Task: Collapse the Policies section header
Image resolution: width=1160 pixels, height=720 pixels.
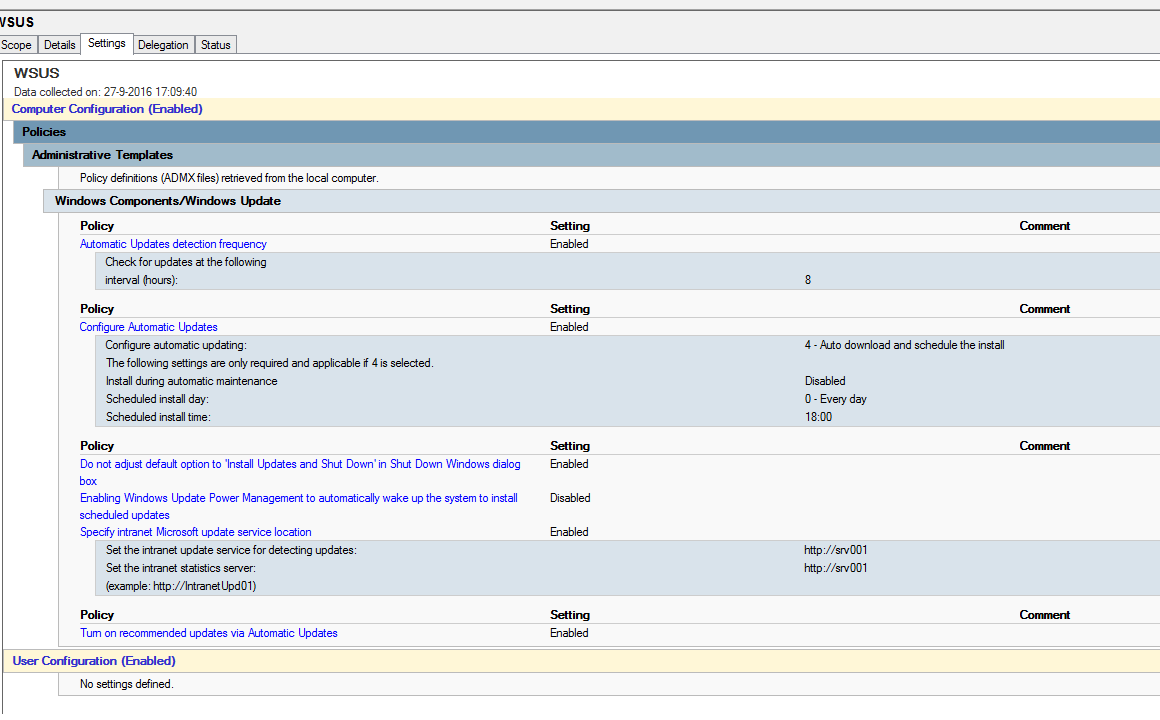Action: (x=44, y=132)
